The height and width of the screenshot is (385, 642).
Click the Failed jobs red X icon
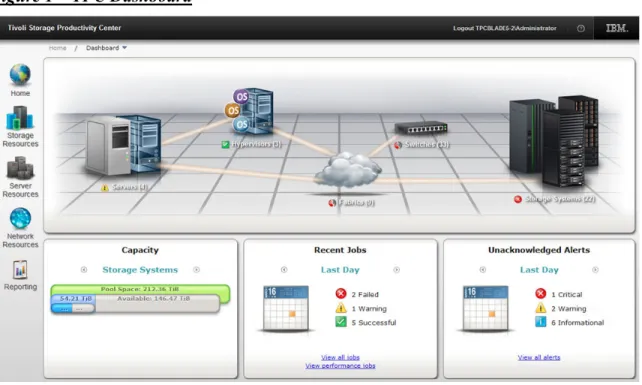(341, 294)
